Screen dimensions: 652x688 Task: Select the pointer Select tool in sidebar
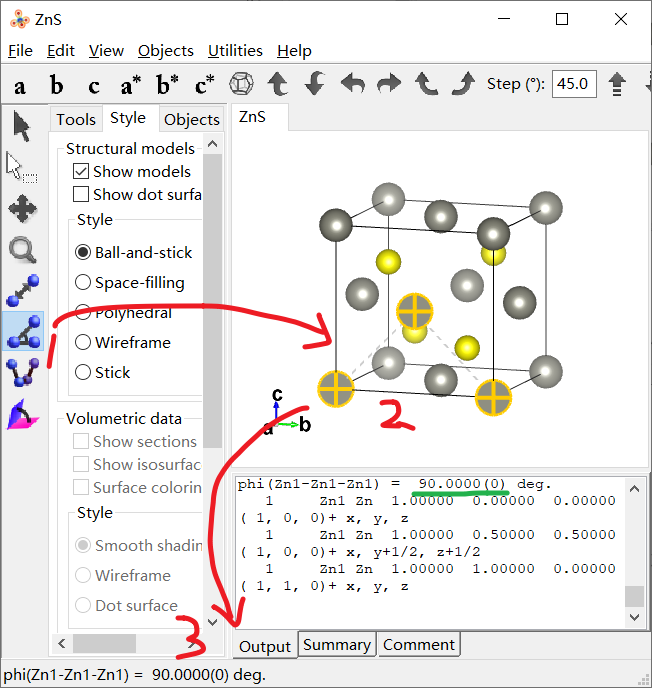[21, 127]
